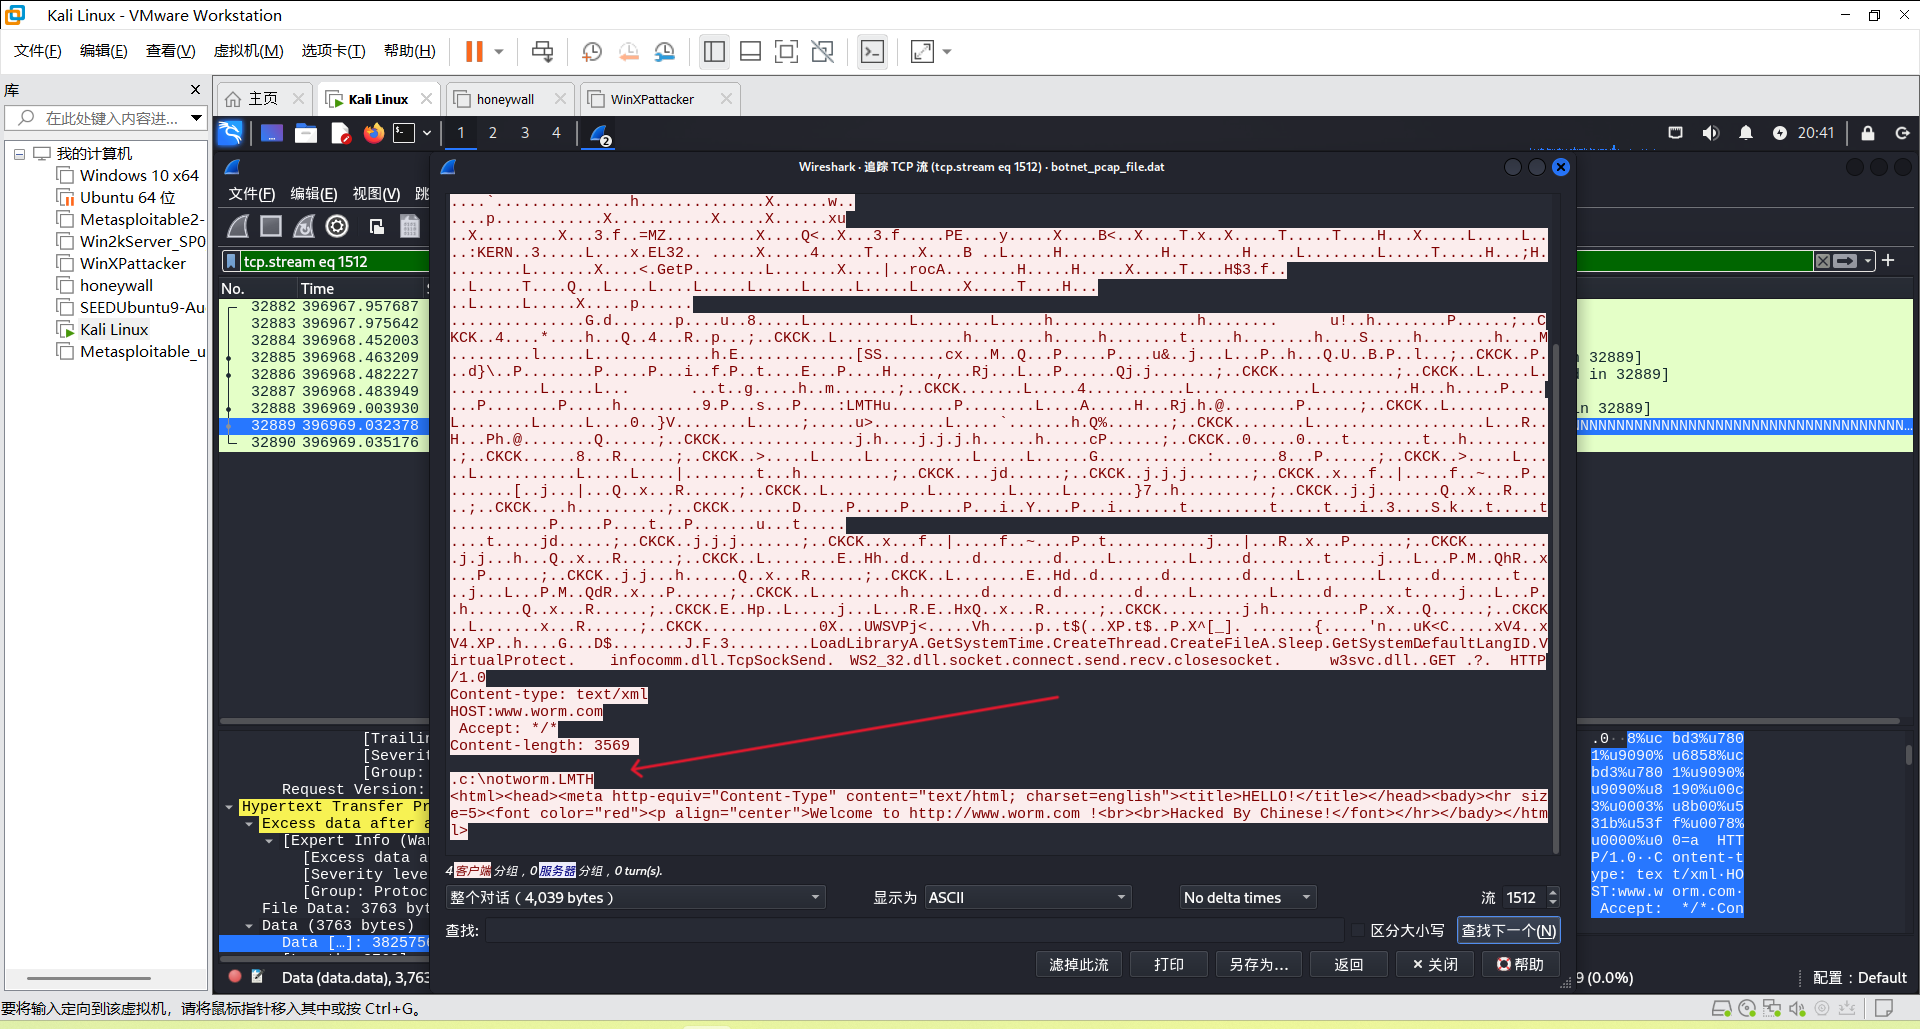Toggle Unity mode icon
The width and height of the screenshot is (1920, 1029).
pos(823,51)
